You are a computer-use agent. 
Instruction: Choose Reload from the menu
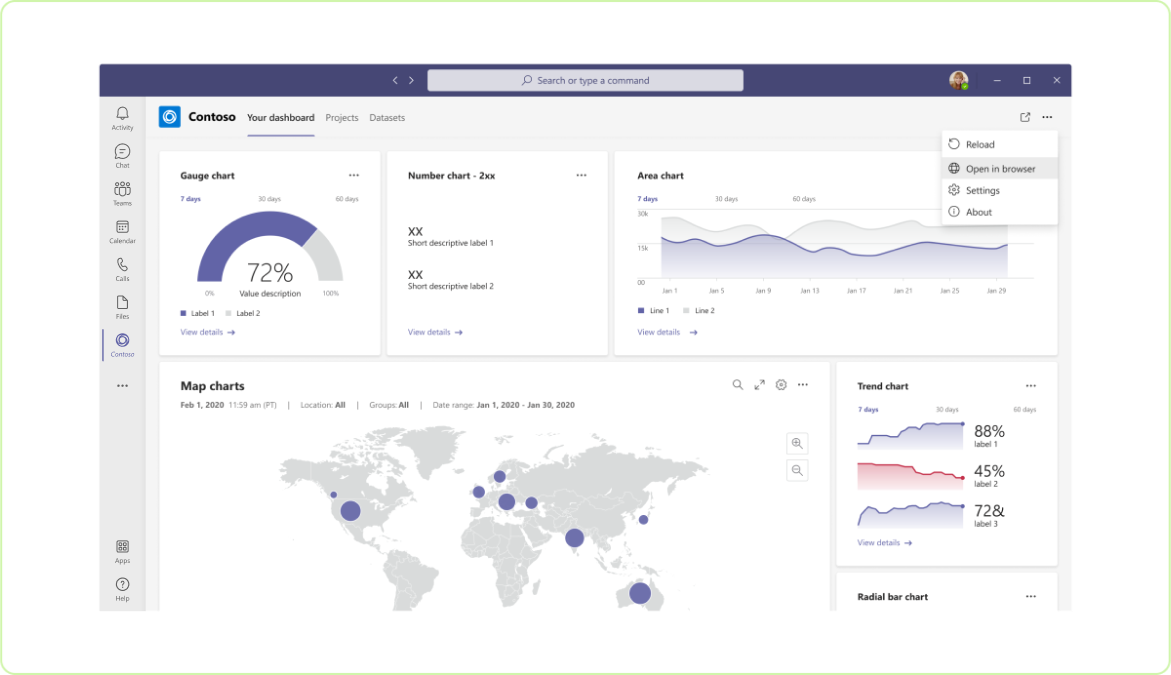click(x=1000, y=145)
